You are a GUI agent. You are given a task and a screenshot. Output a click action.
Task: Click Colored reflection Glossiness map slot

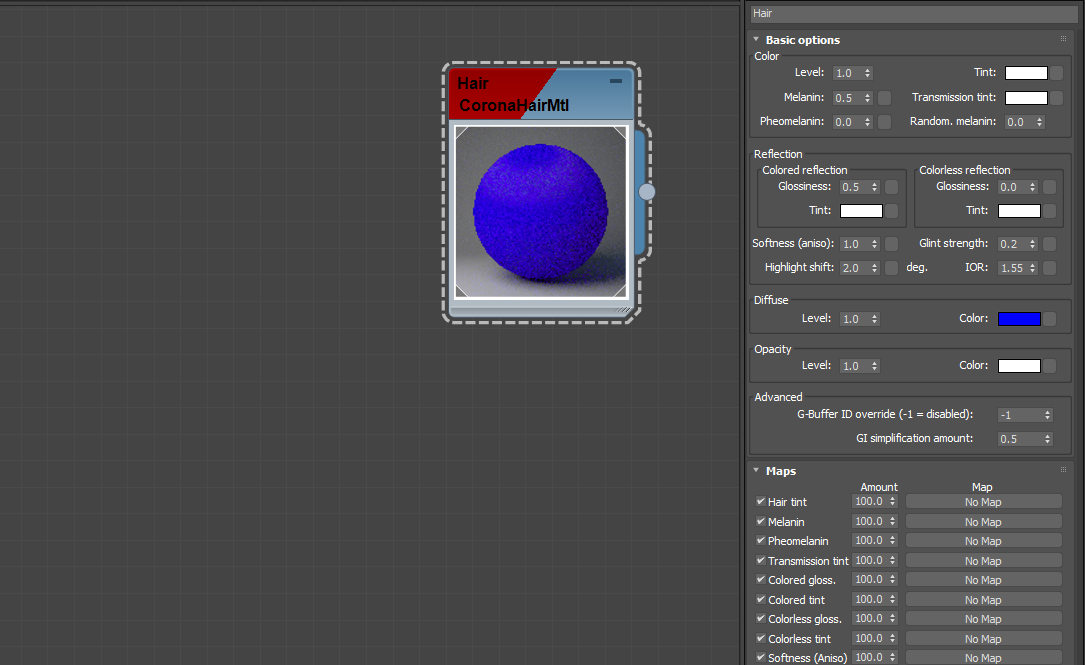pyautogui.click(x=891, y=187)
